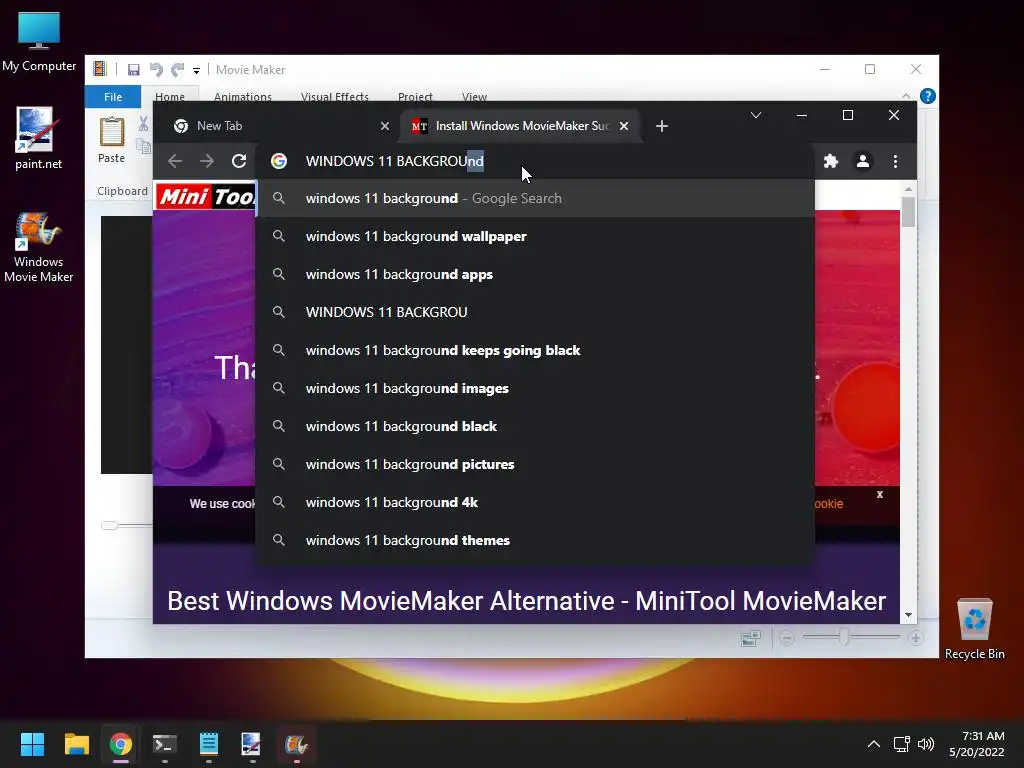This screenshot has width=1024, height=768.
Task: Select the Install Windows MovieMaker tab
Action: tap(520, 126)
